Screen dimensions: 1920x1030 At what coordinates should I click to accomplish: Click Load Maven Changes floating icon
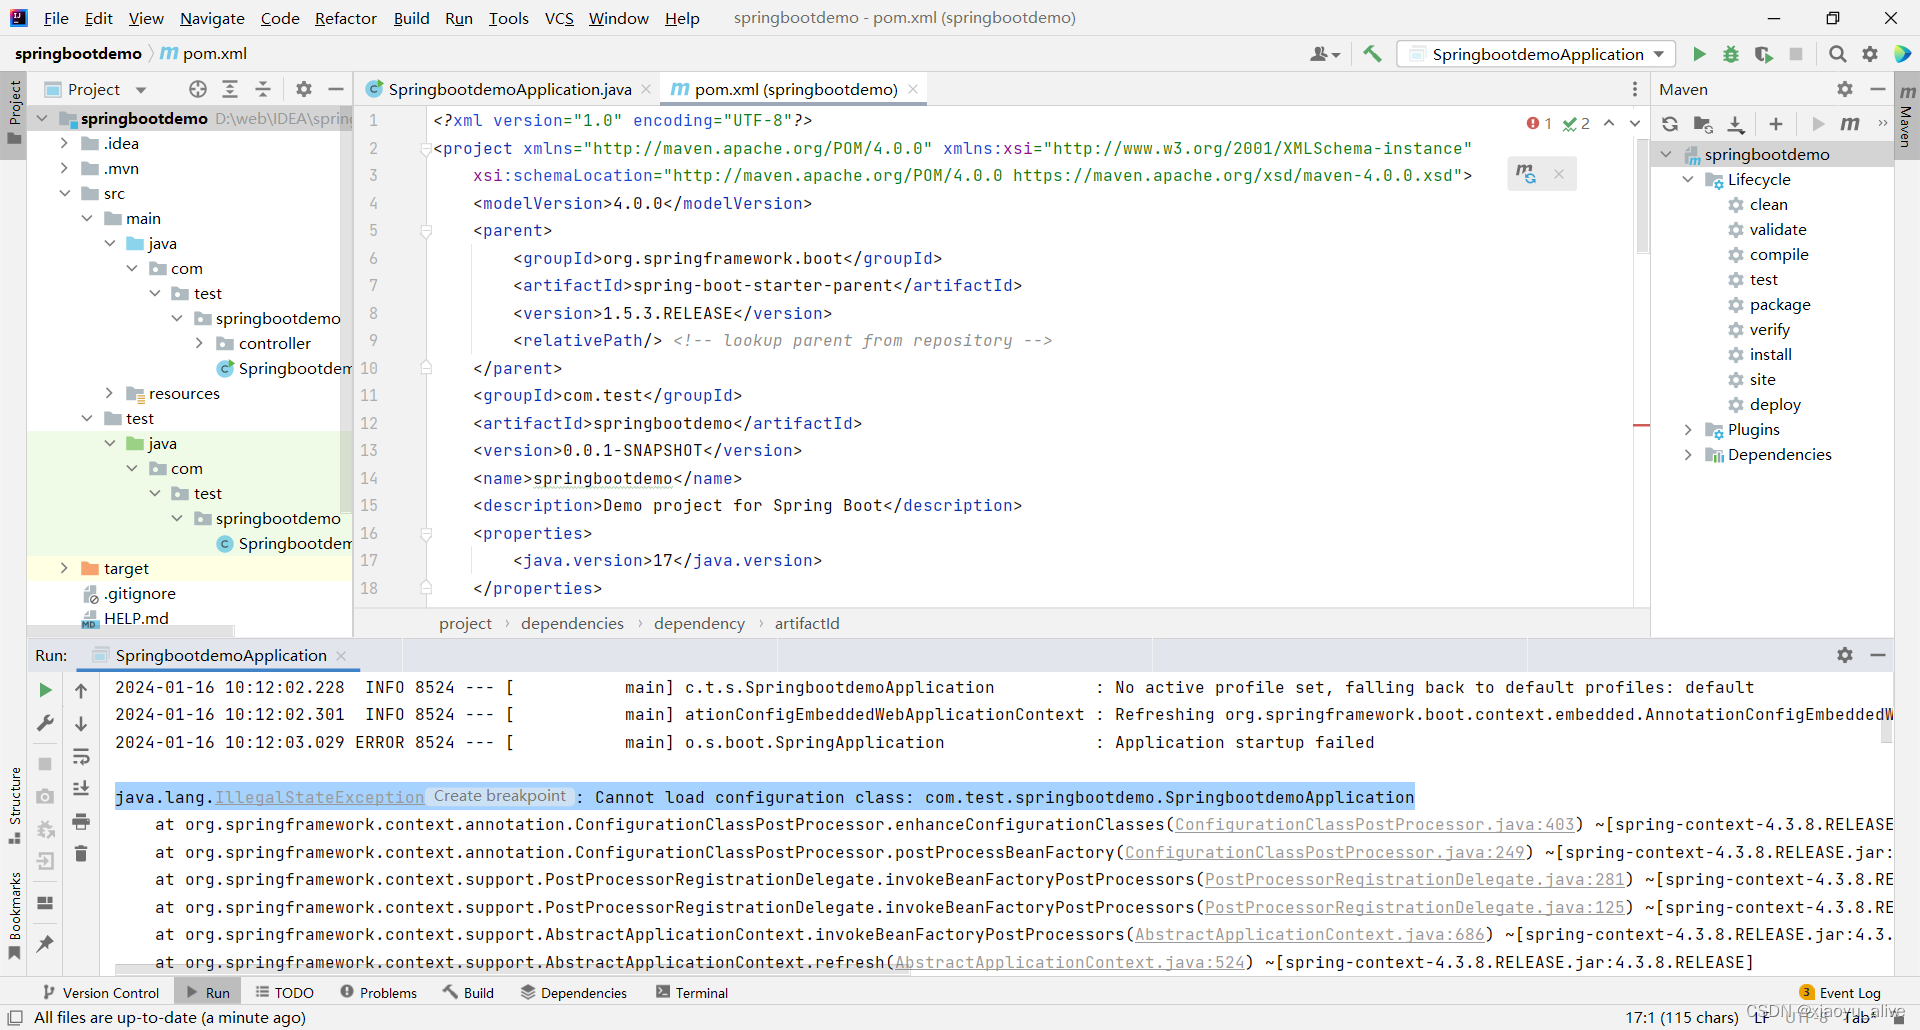pos(1525,174)
